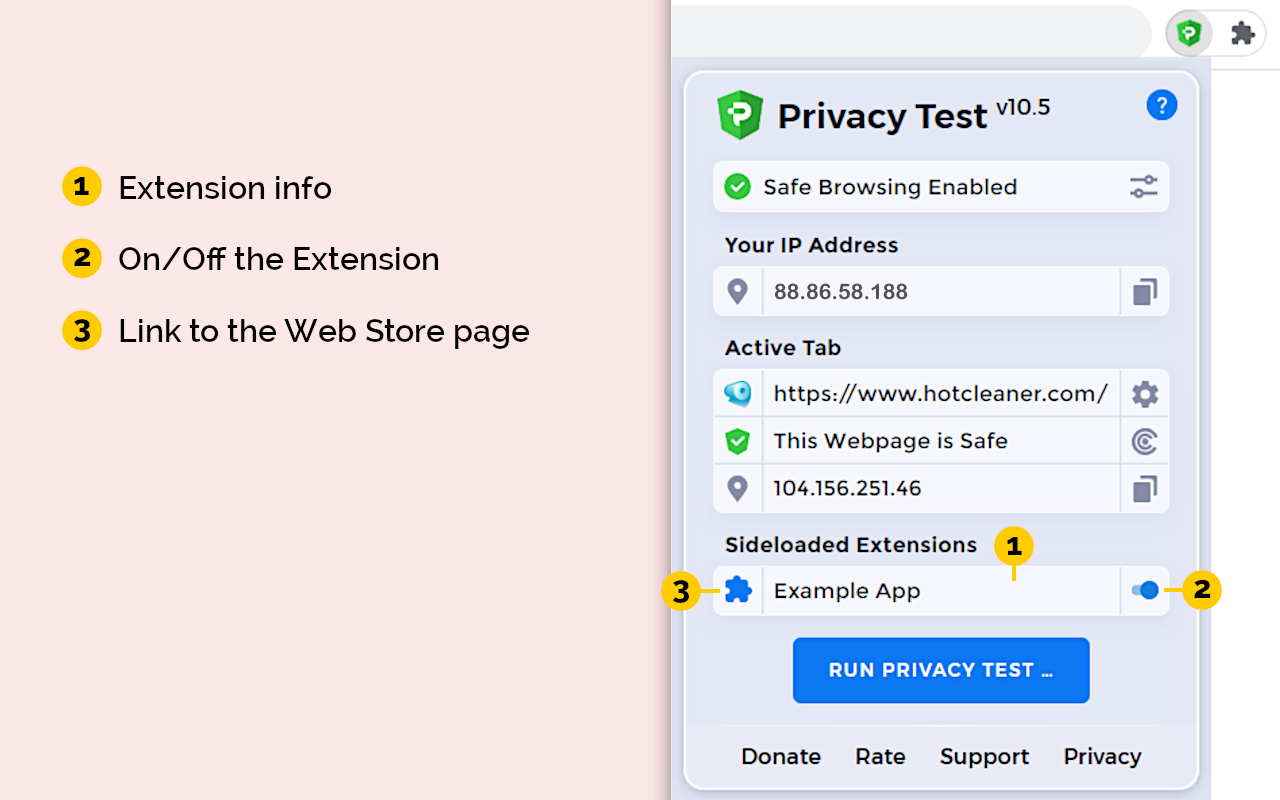Open the browser Extensions puzzle menu

tap(1242, 32)
